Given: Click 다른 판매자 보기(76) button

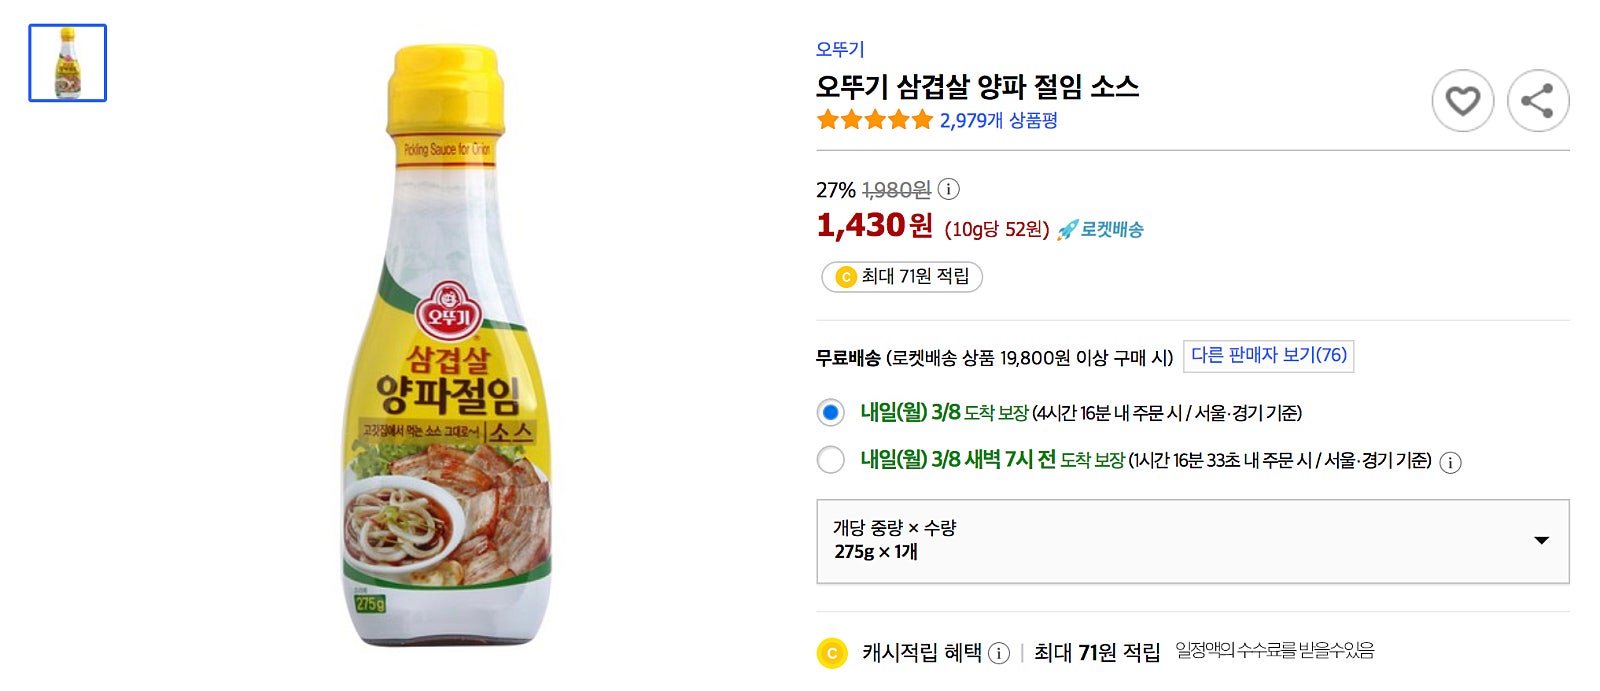Looking at the screenshot, I should 1268,356.
